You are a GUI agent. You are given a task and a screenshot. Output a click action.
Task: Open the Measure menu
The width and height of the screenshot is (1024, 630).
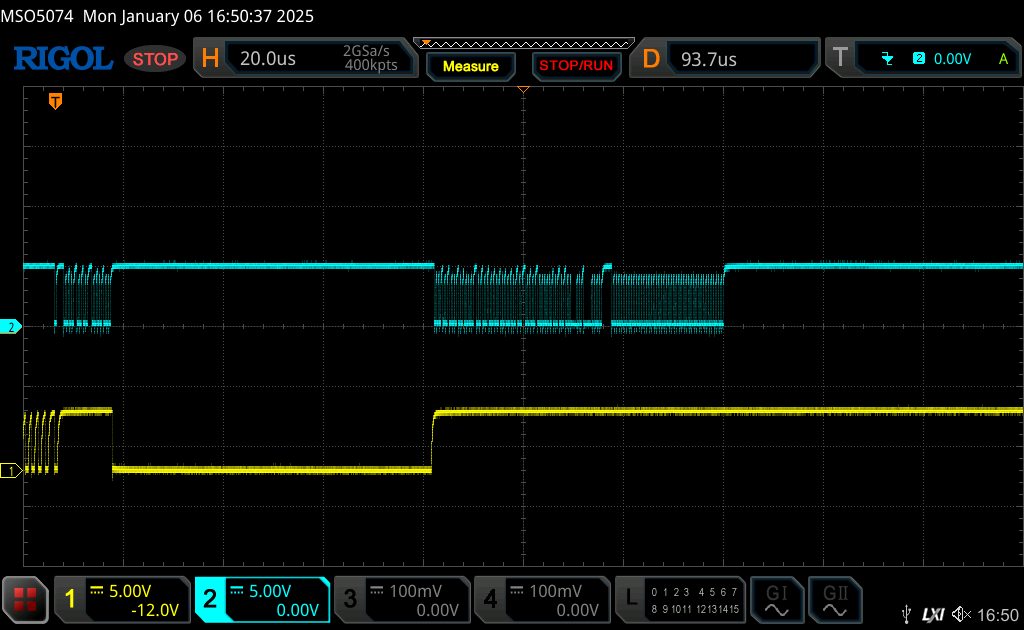coord(470,66)
